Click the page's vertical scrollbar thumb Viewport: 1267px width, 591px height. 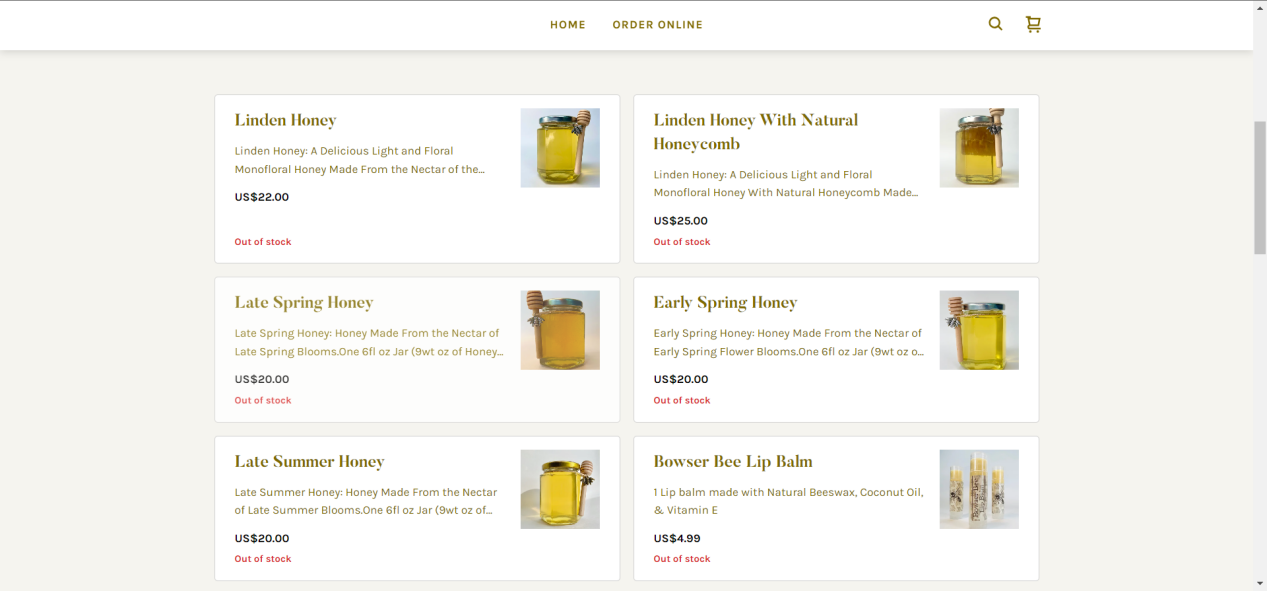click(1260, 188)
